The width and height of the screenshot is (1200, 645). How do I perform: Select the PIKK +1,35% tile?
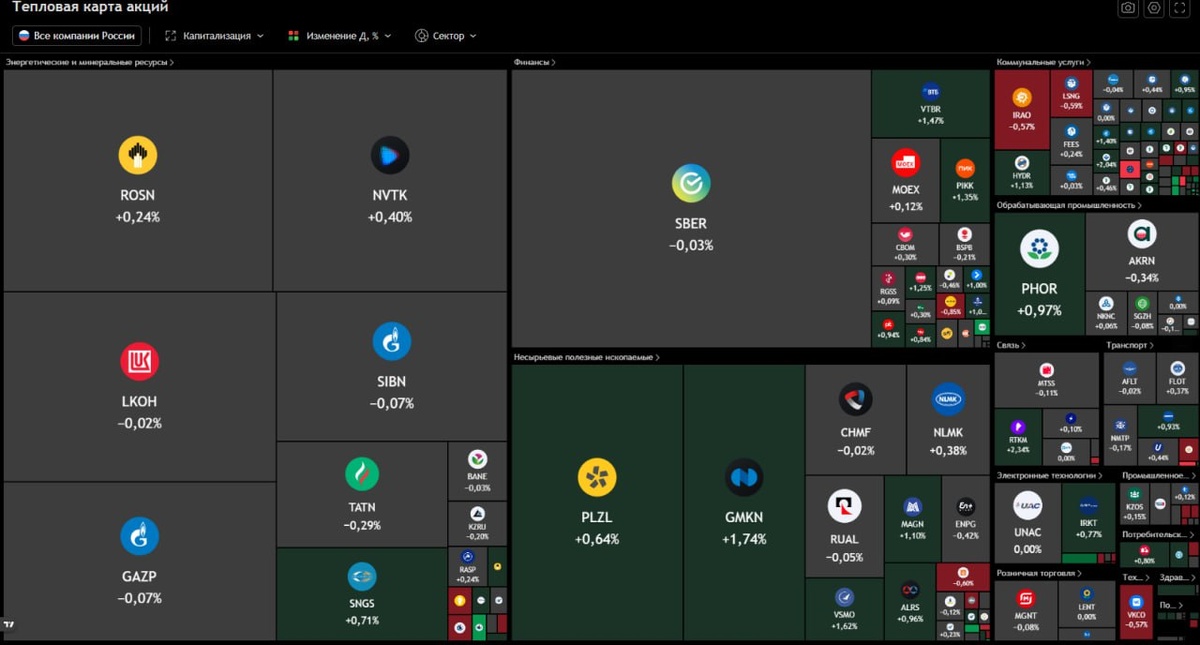click(x=965, y=180)
